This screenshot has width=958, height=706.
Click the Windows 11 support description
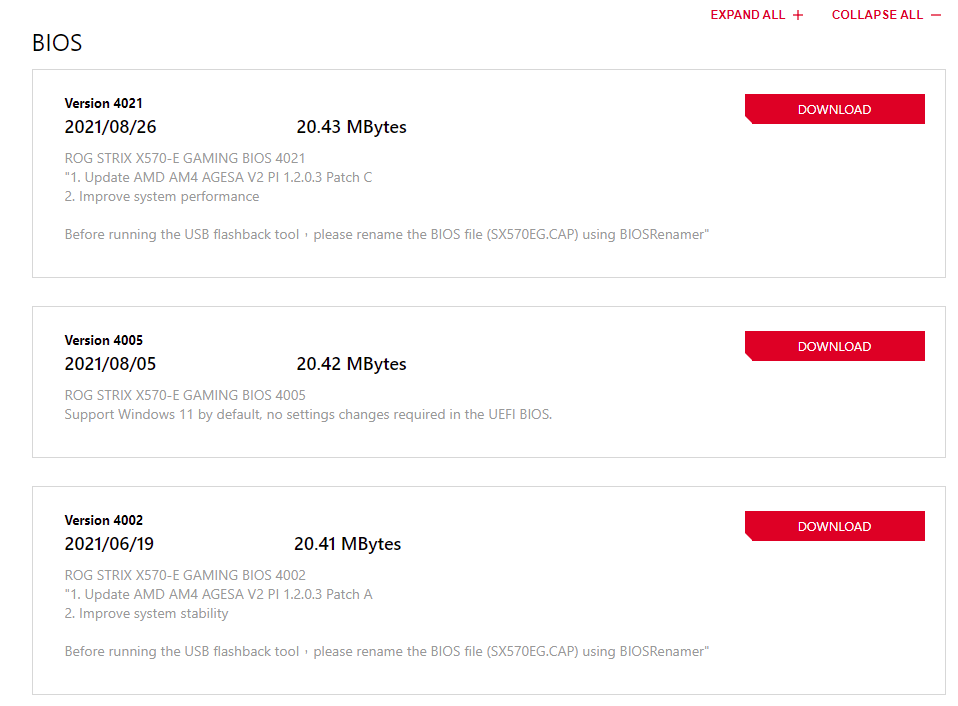[308, 414]
